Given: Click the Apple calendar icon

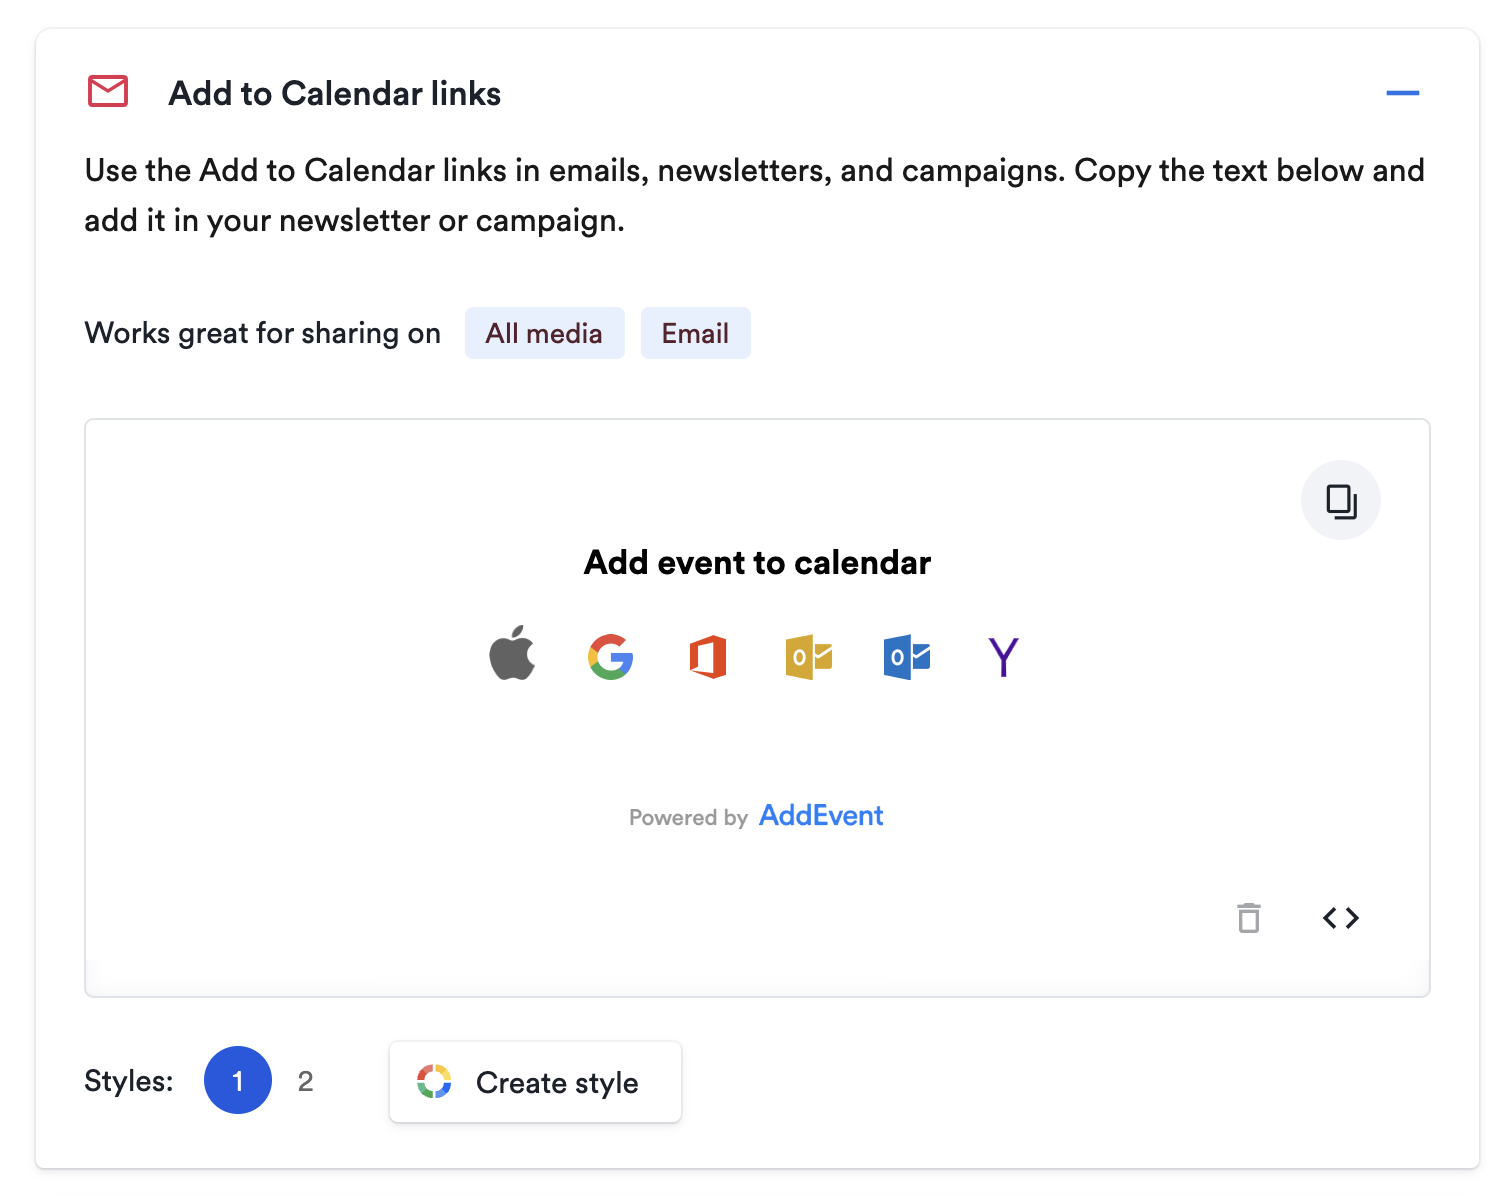Looking at the screenshot, I should tap(512, 654).
